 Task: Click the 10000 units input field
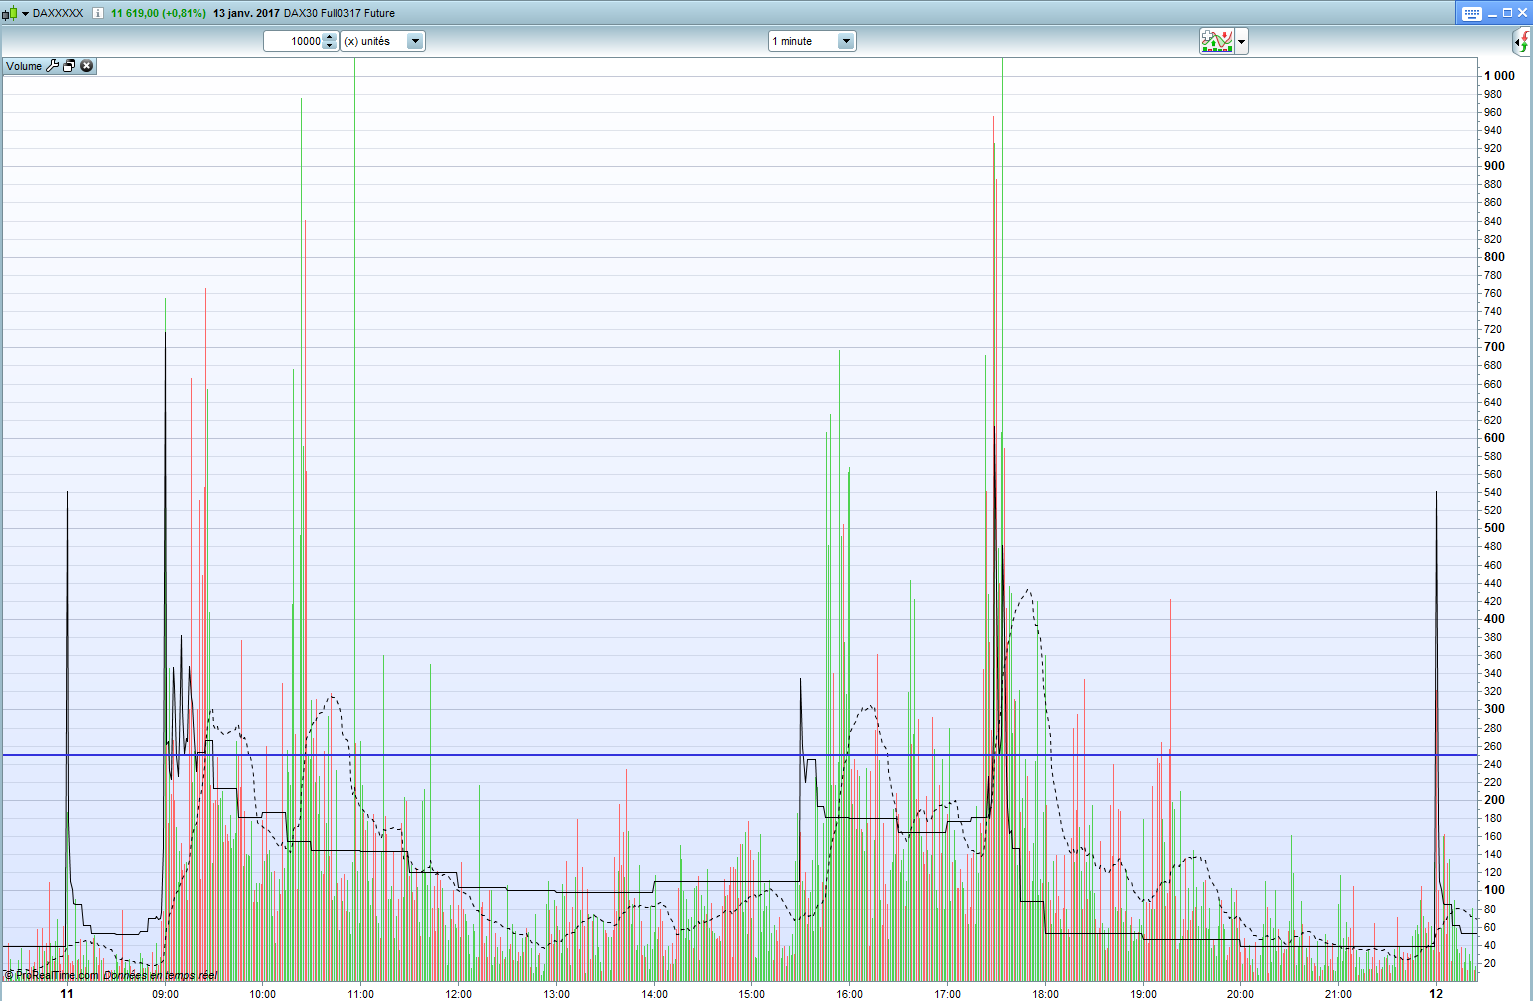tap(294, 41)
